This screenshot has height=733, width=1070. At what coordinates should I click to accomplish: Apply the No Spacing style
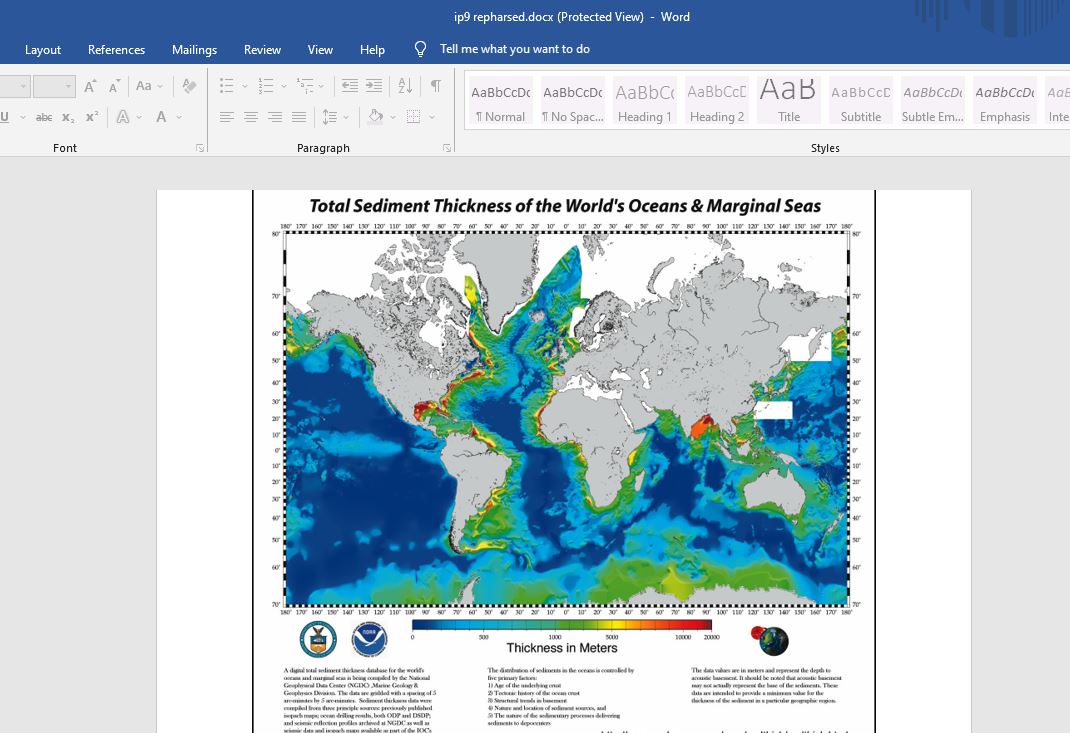[573, 101]
